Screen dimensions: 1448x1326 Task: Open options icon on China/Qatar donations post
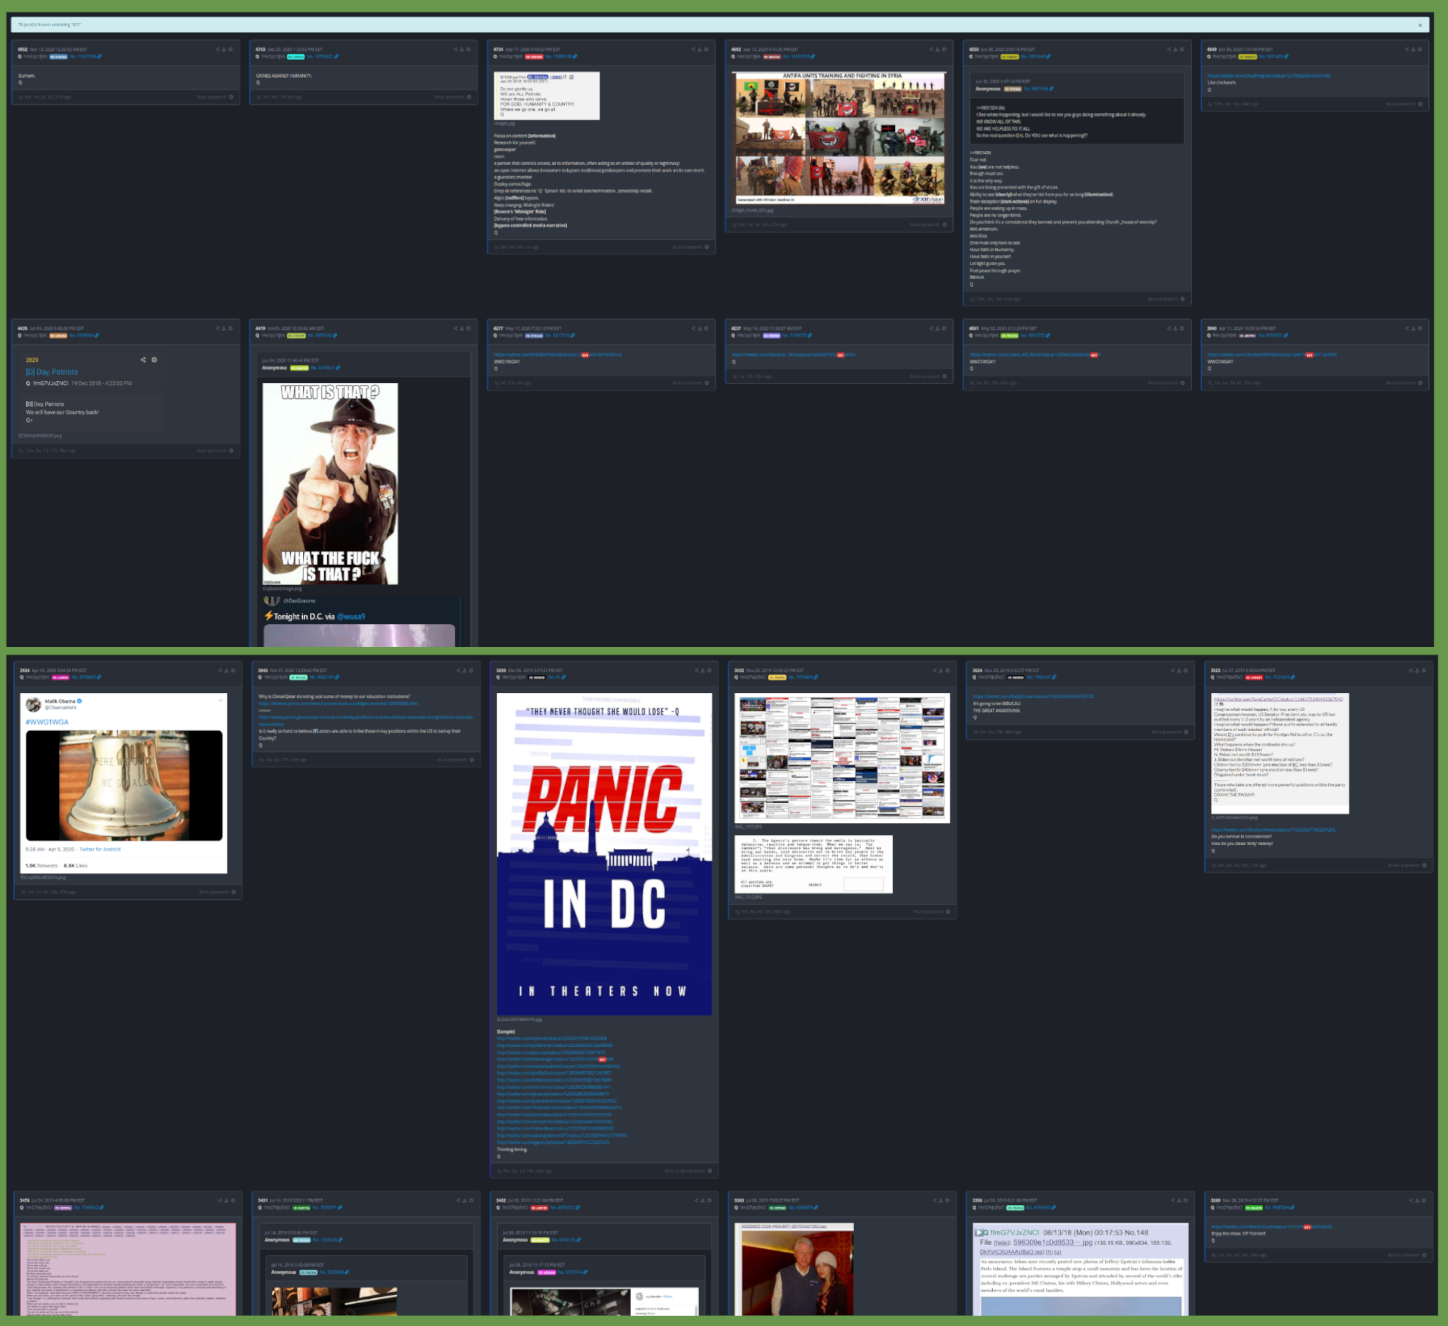pyautogui.click(x=472, y=670)
